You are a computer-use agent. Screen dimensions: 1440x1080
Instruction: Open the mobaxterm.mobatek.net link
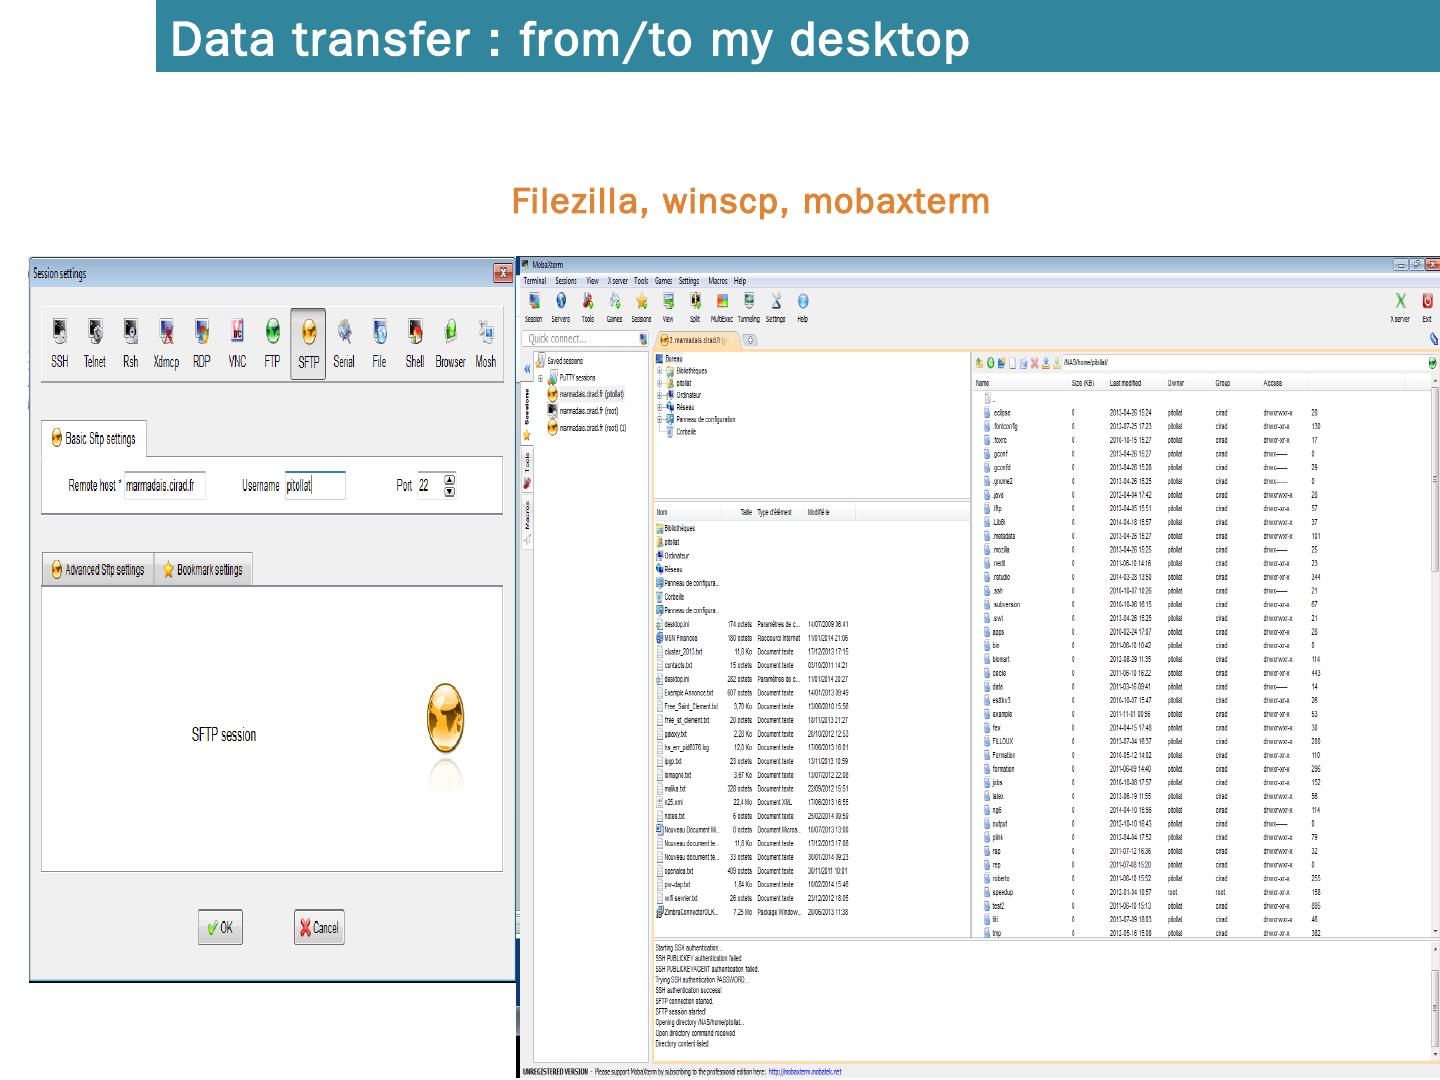tap(805, 1072)
